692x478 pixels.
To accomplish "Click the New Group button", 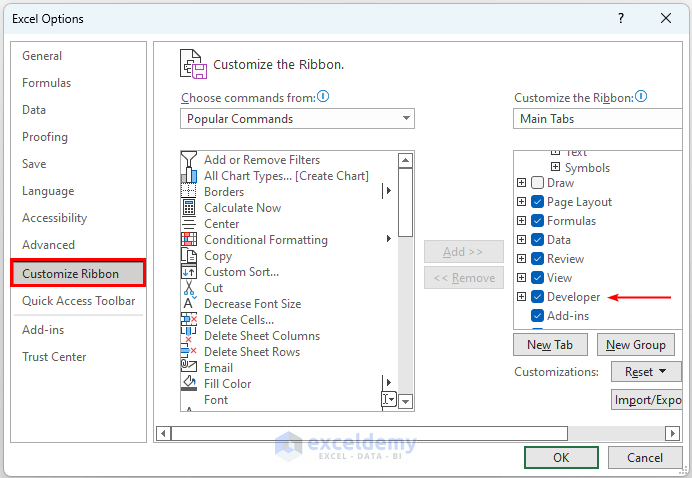I will [636, 345].
